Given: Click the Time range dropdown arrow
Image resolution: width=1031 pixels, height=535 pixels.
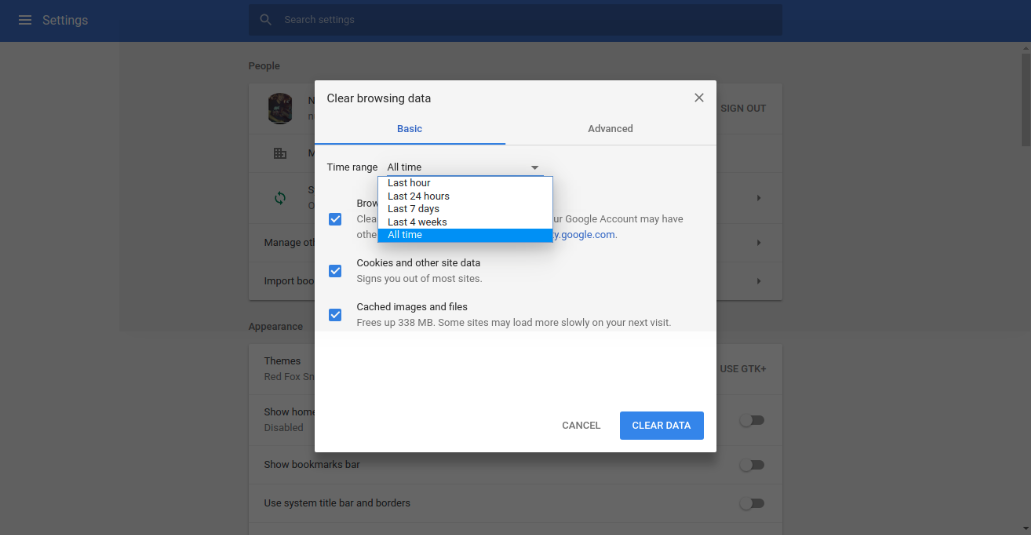Looking at the screenshot, I should point(535,168).
